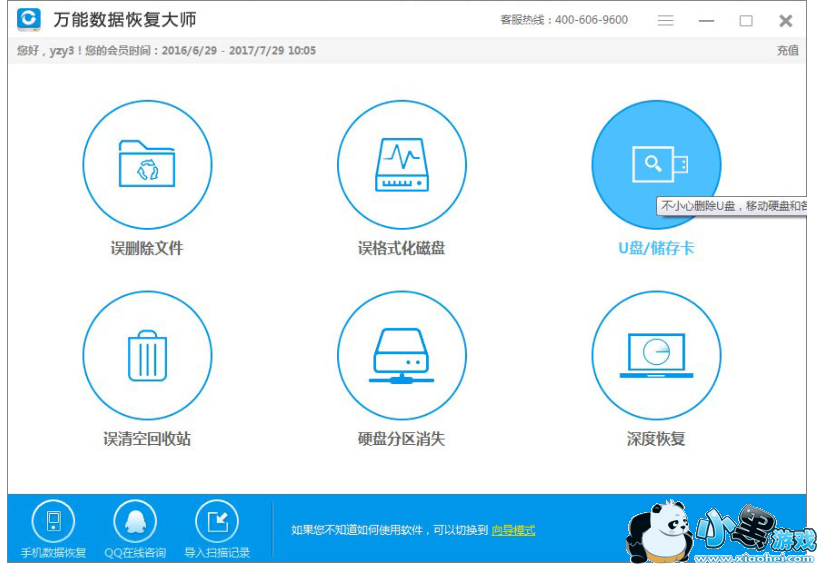Click the 误清空回收站 text label
This screenshot has height=567, width=818.
(x=147, y=438)
